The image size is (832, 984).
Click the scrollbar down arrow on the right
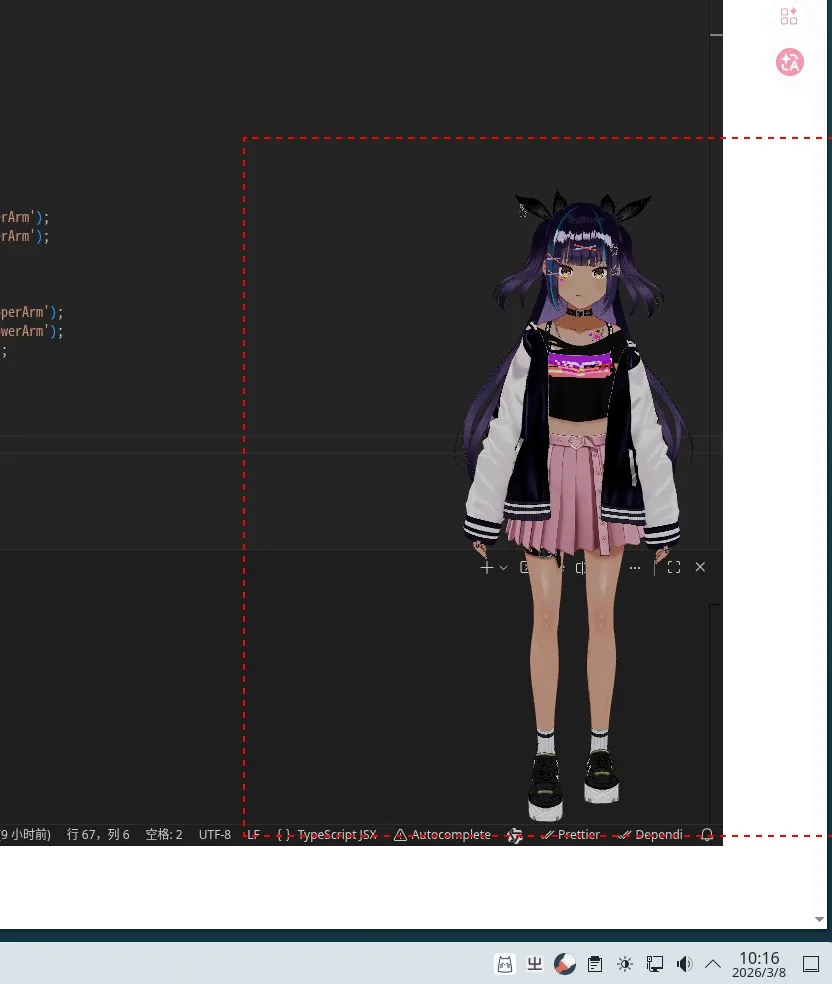click(x=820, y=919)
